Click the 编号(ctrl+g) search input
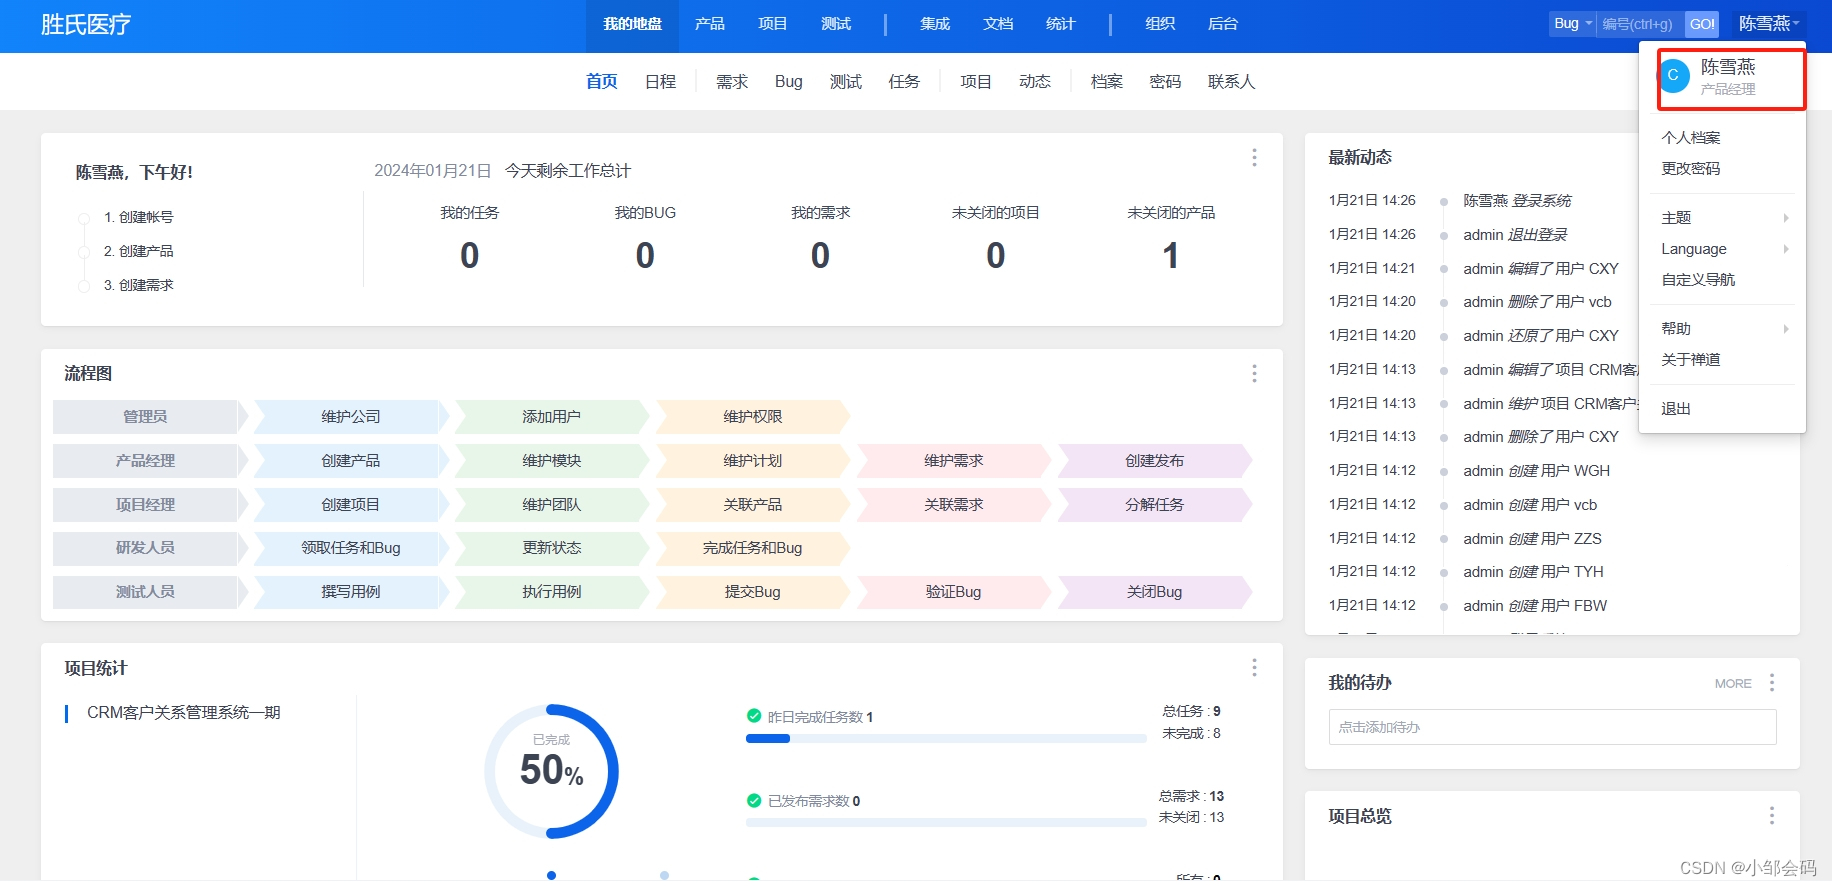This screenshot has width=1832, height=886. point(1641,23)
